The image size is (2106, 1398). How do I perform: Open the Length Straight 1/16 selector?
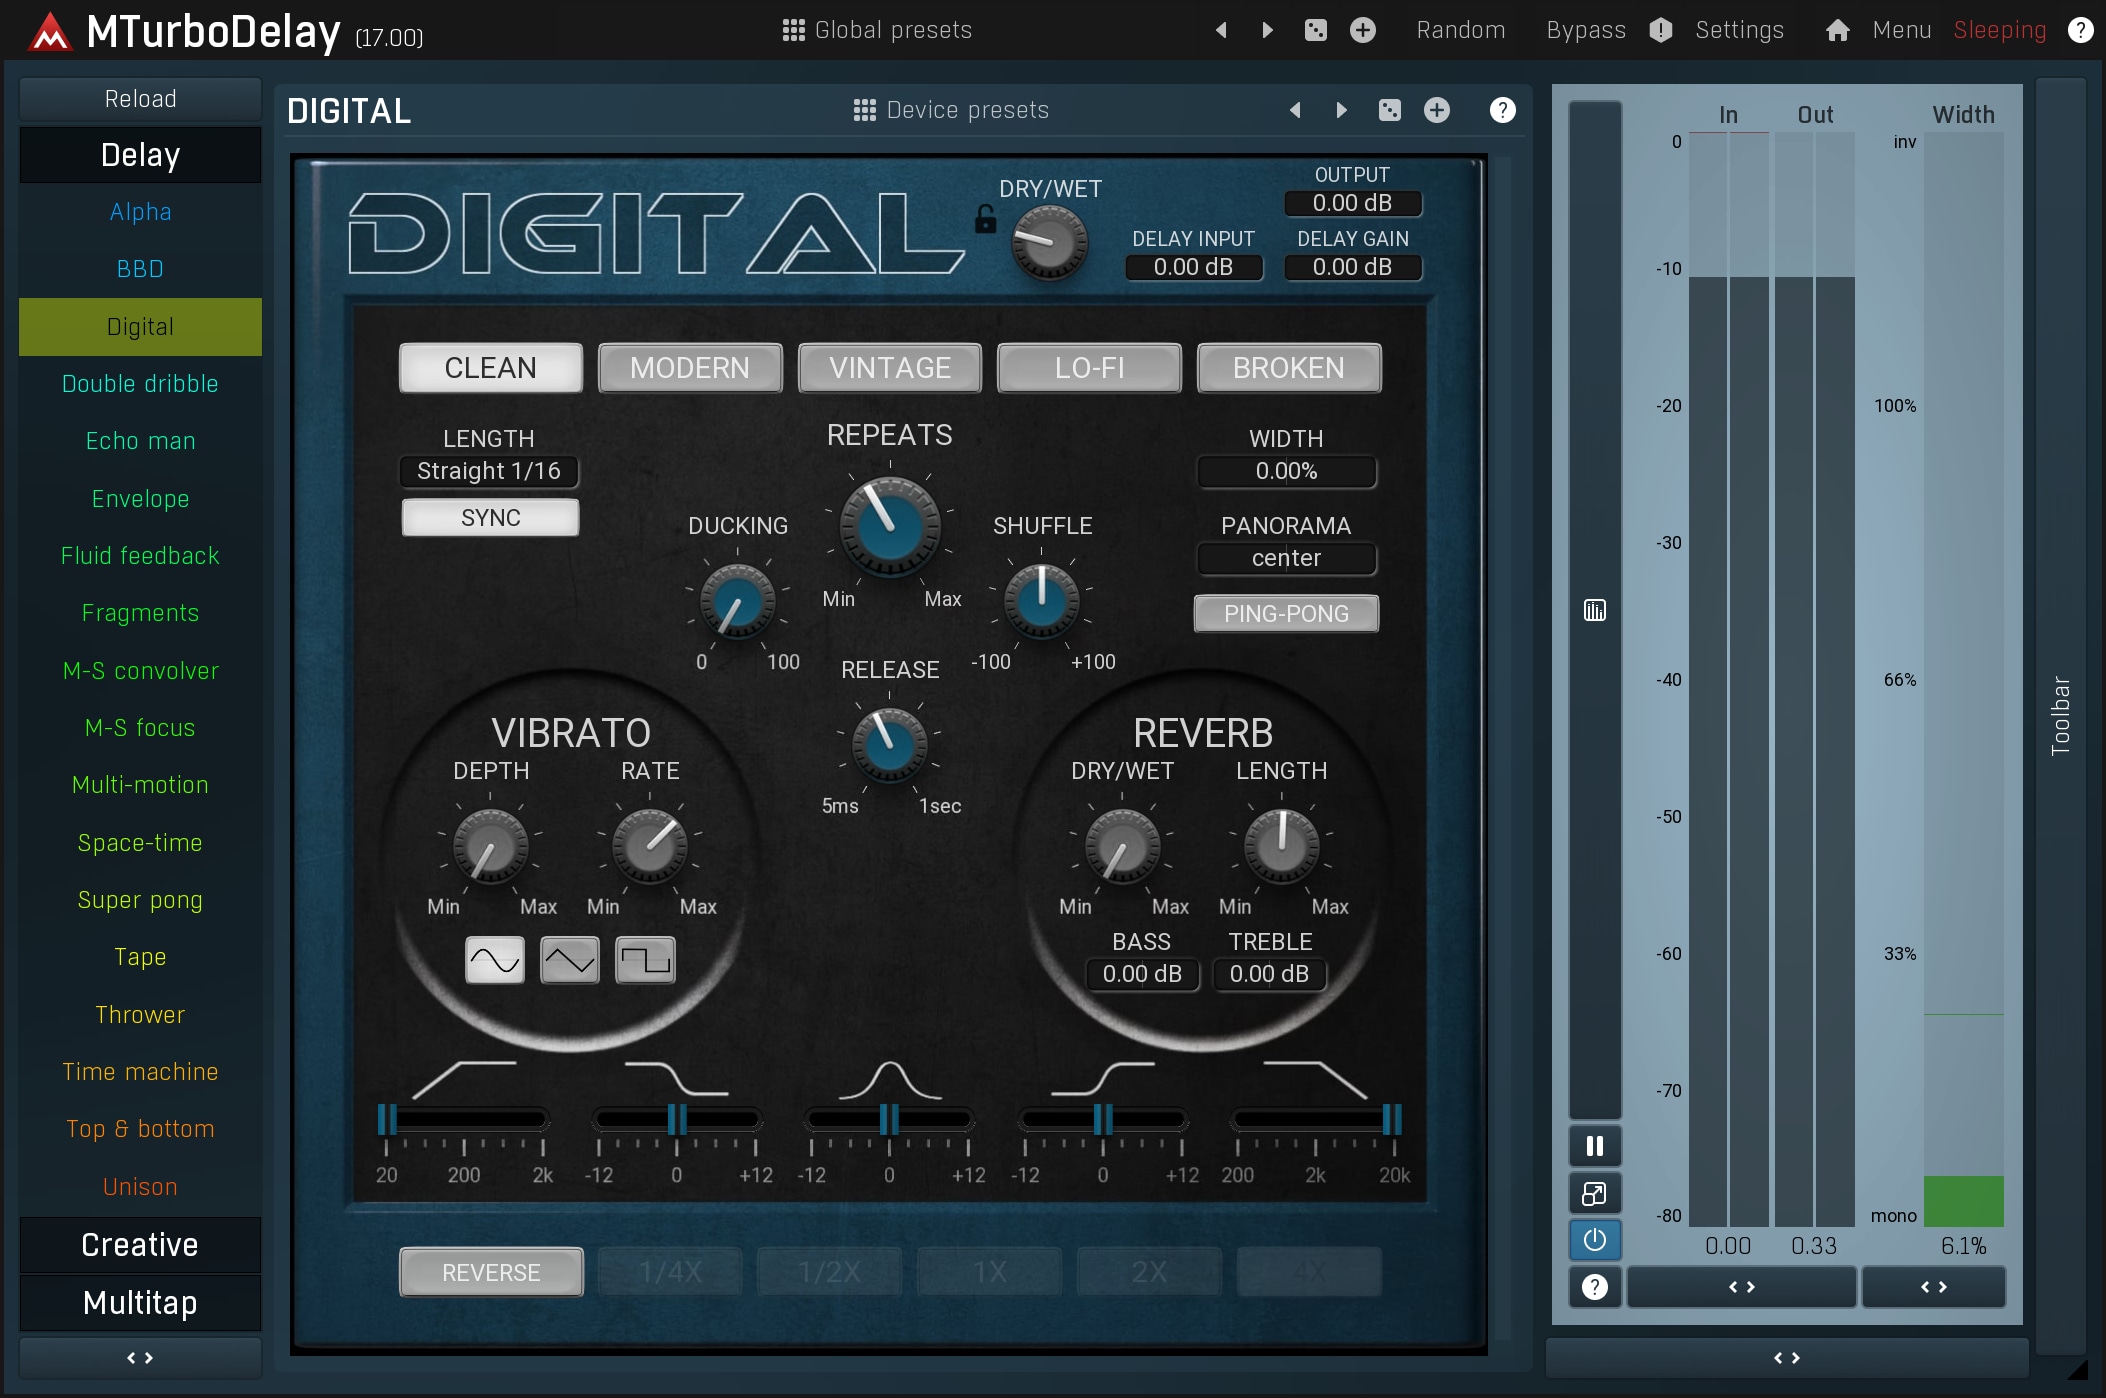[x=488, y=471]
